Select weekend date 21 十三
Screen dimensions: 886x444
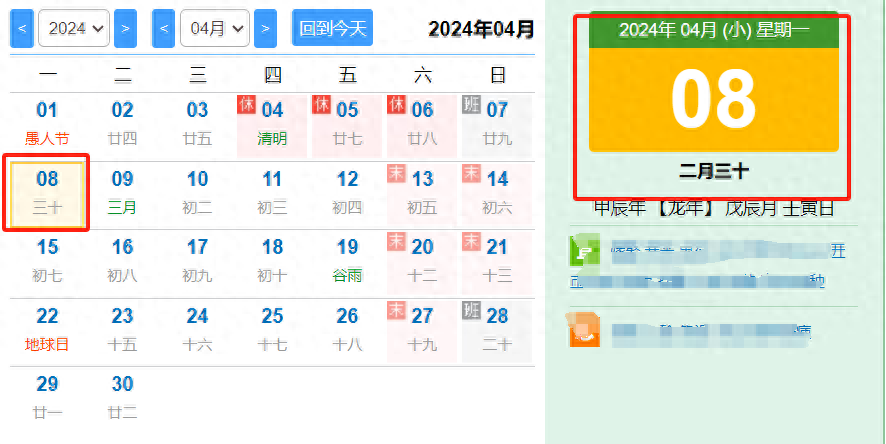[x=497, y=262]
